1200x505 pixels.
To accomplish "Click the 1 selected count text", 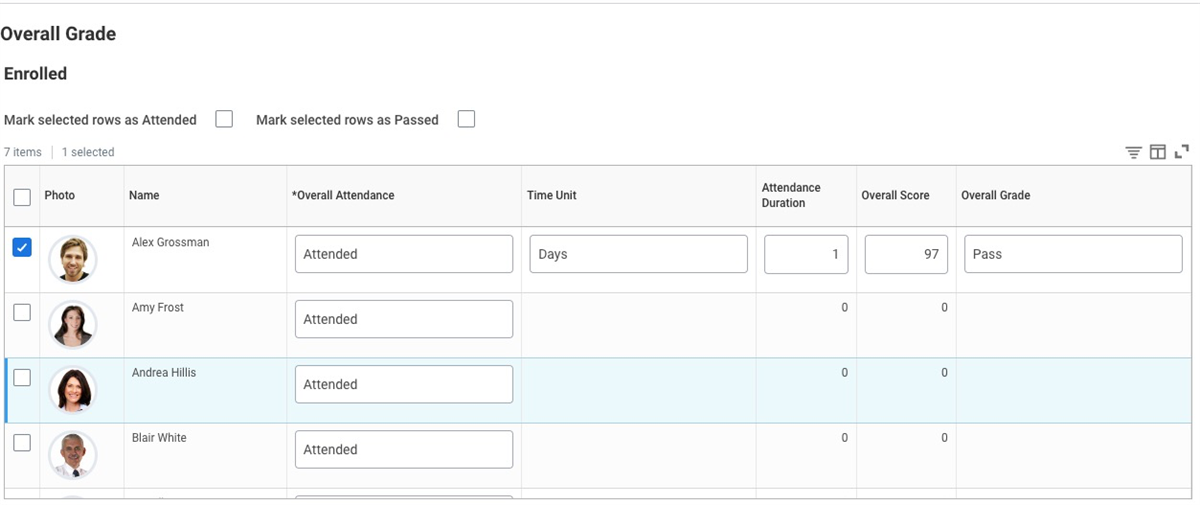I will pos(88,152).
